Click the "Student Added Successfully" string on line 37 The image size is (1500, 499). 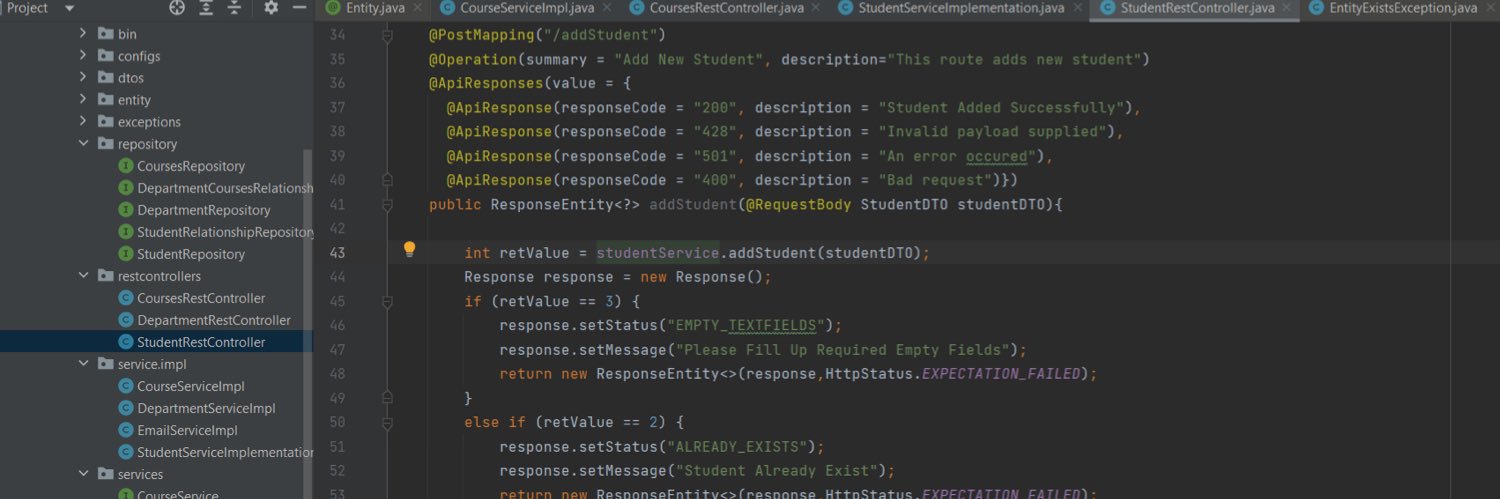point(1002,108)
